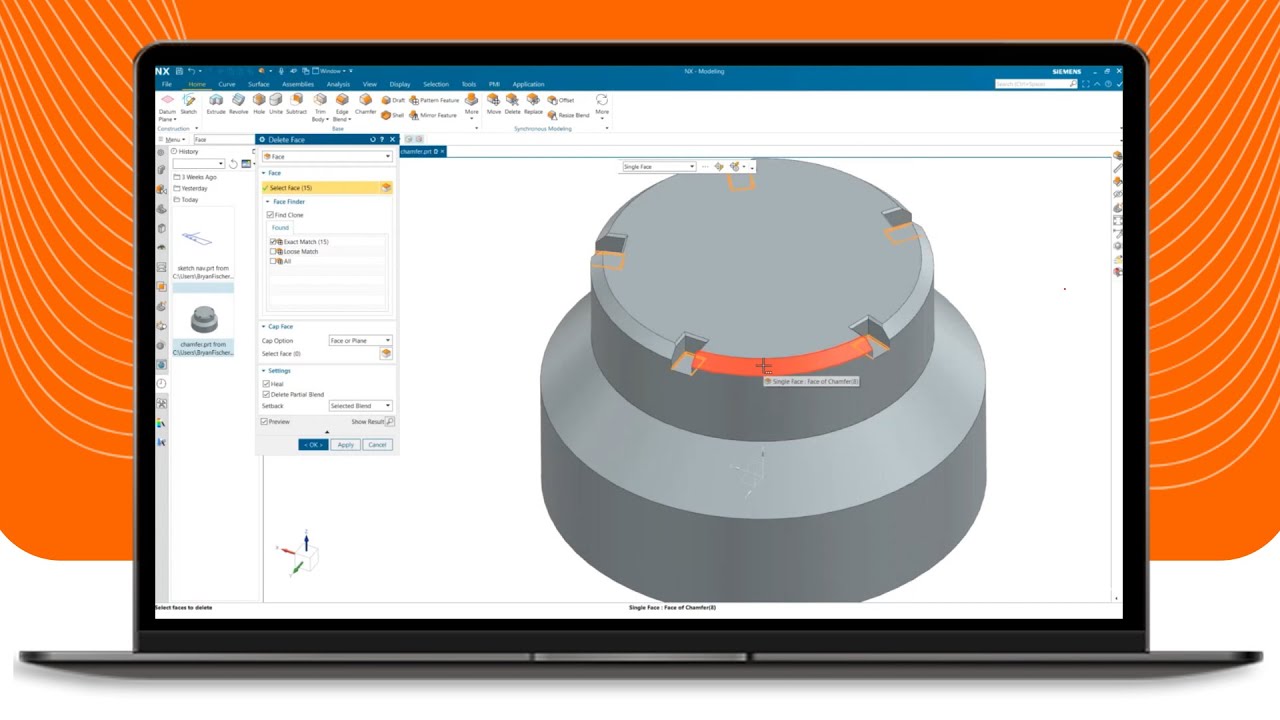The width and height of the screenshot is (1280, 720).
Task: Reset the Delete Face dialog
Action: pyautogui.click(x=373, y=140)
